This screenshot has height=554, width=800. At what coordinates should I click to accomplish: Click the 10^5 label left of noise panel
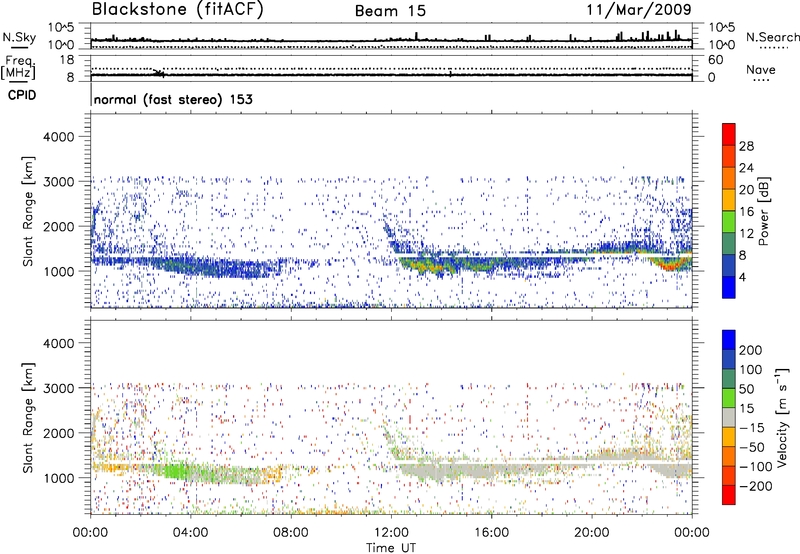pyautogui.click(x=61, y=27)
